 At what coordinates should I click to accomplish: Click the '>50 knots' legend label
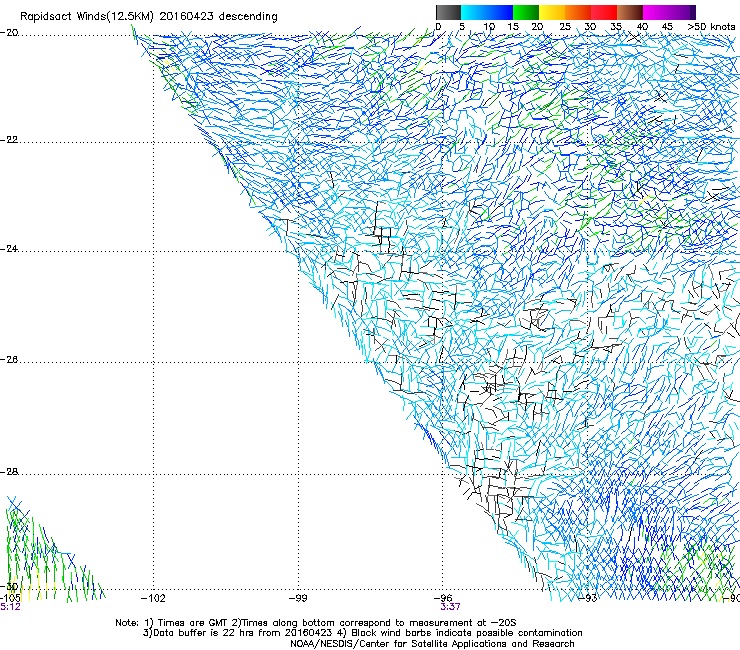coord(711,27)
